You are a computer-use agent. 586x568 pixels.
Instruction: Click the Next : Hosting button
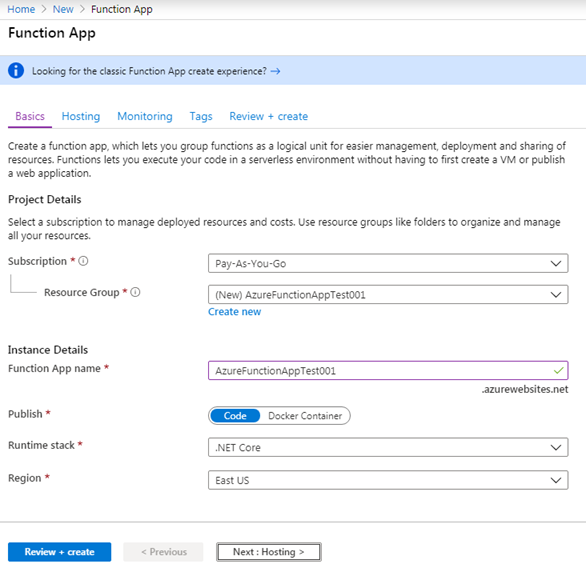pyautogui.click(x=269, y=552)
